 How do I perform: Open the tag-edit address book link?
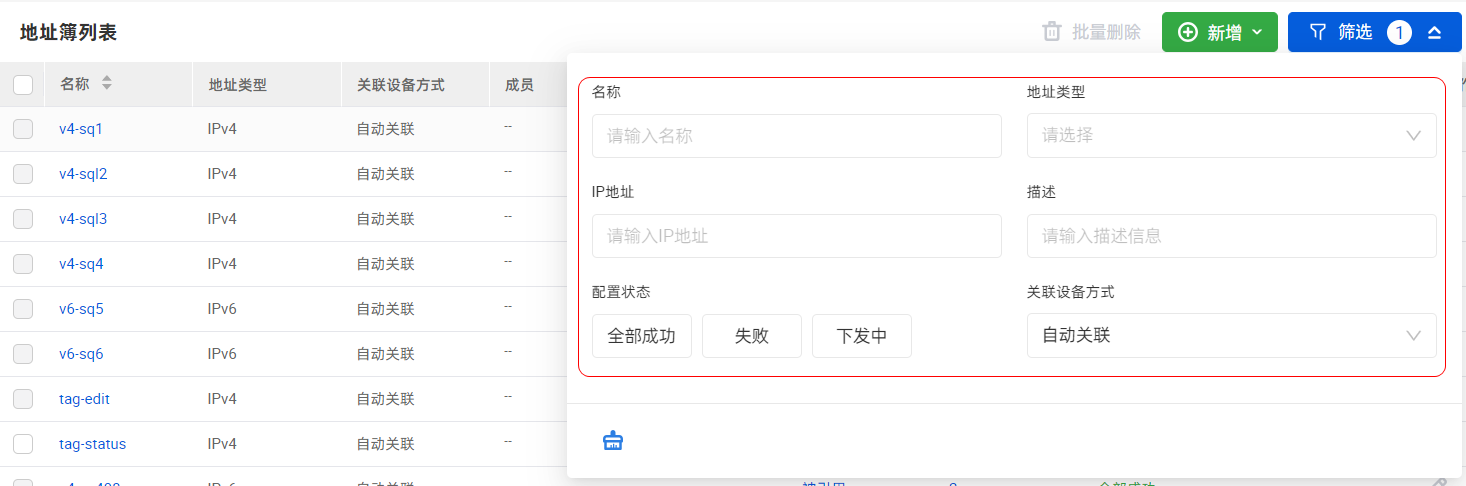click(85, 399)
